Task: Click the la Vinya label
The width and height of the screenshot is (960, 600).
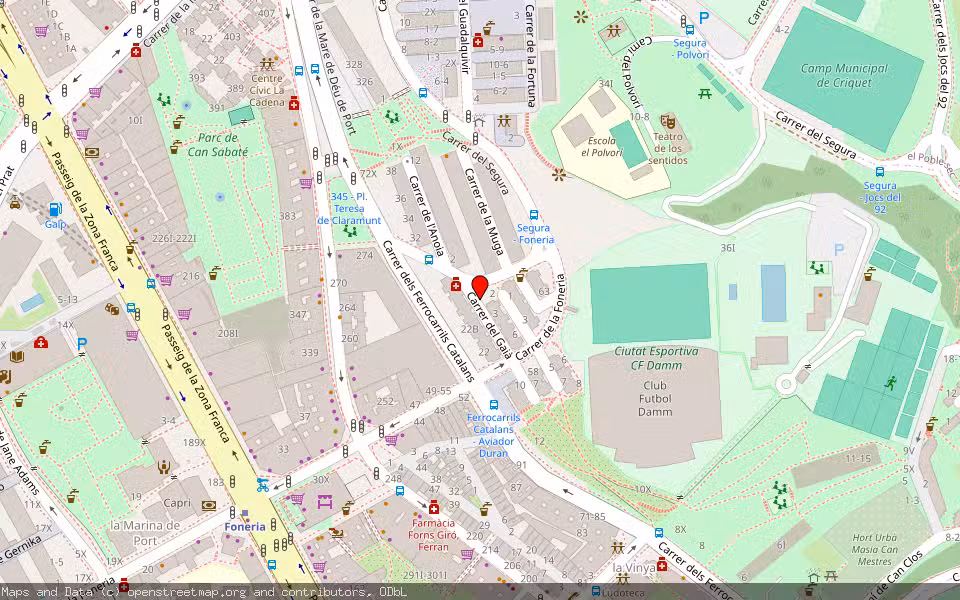Action: point(634,568)
